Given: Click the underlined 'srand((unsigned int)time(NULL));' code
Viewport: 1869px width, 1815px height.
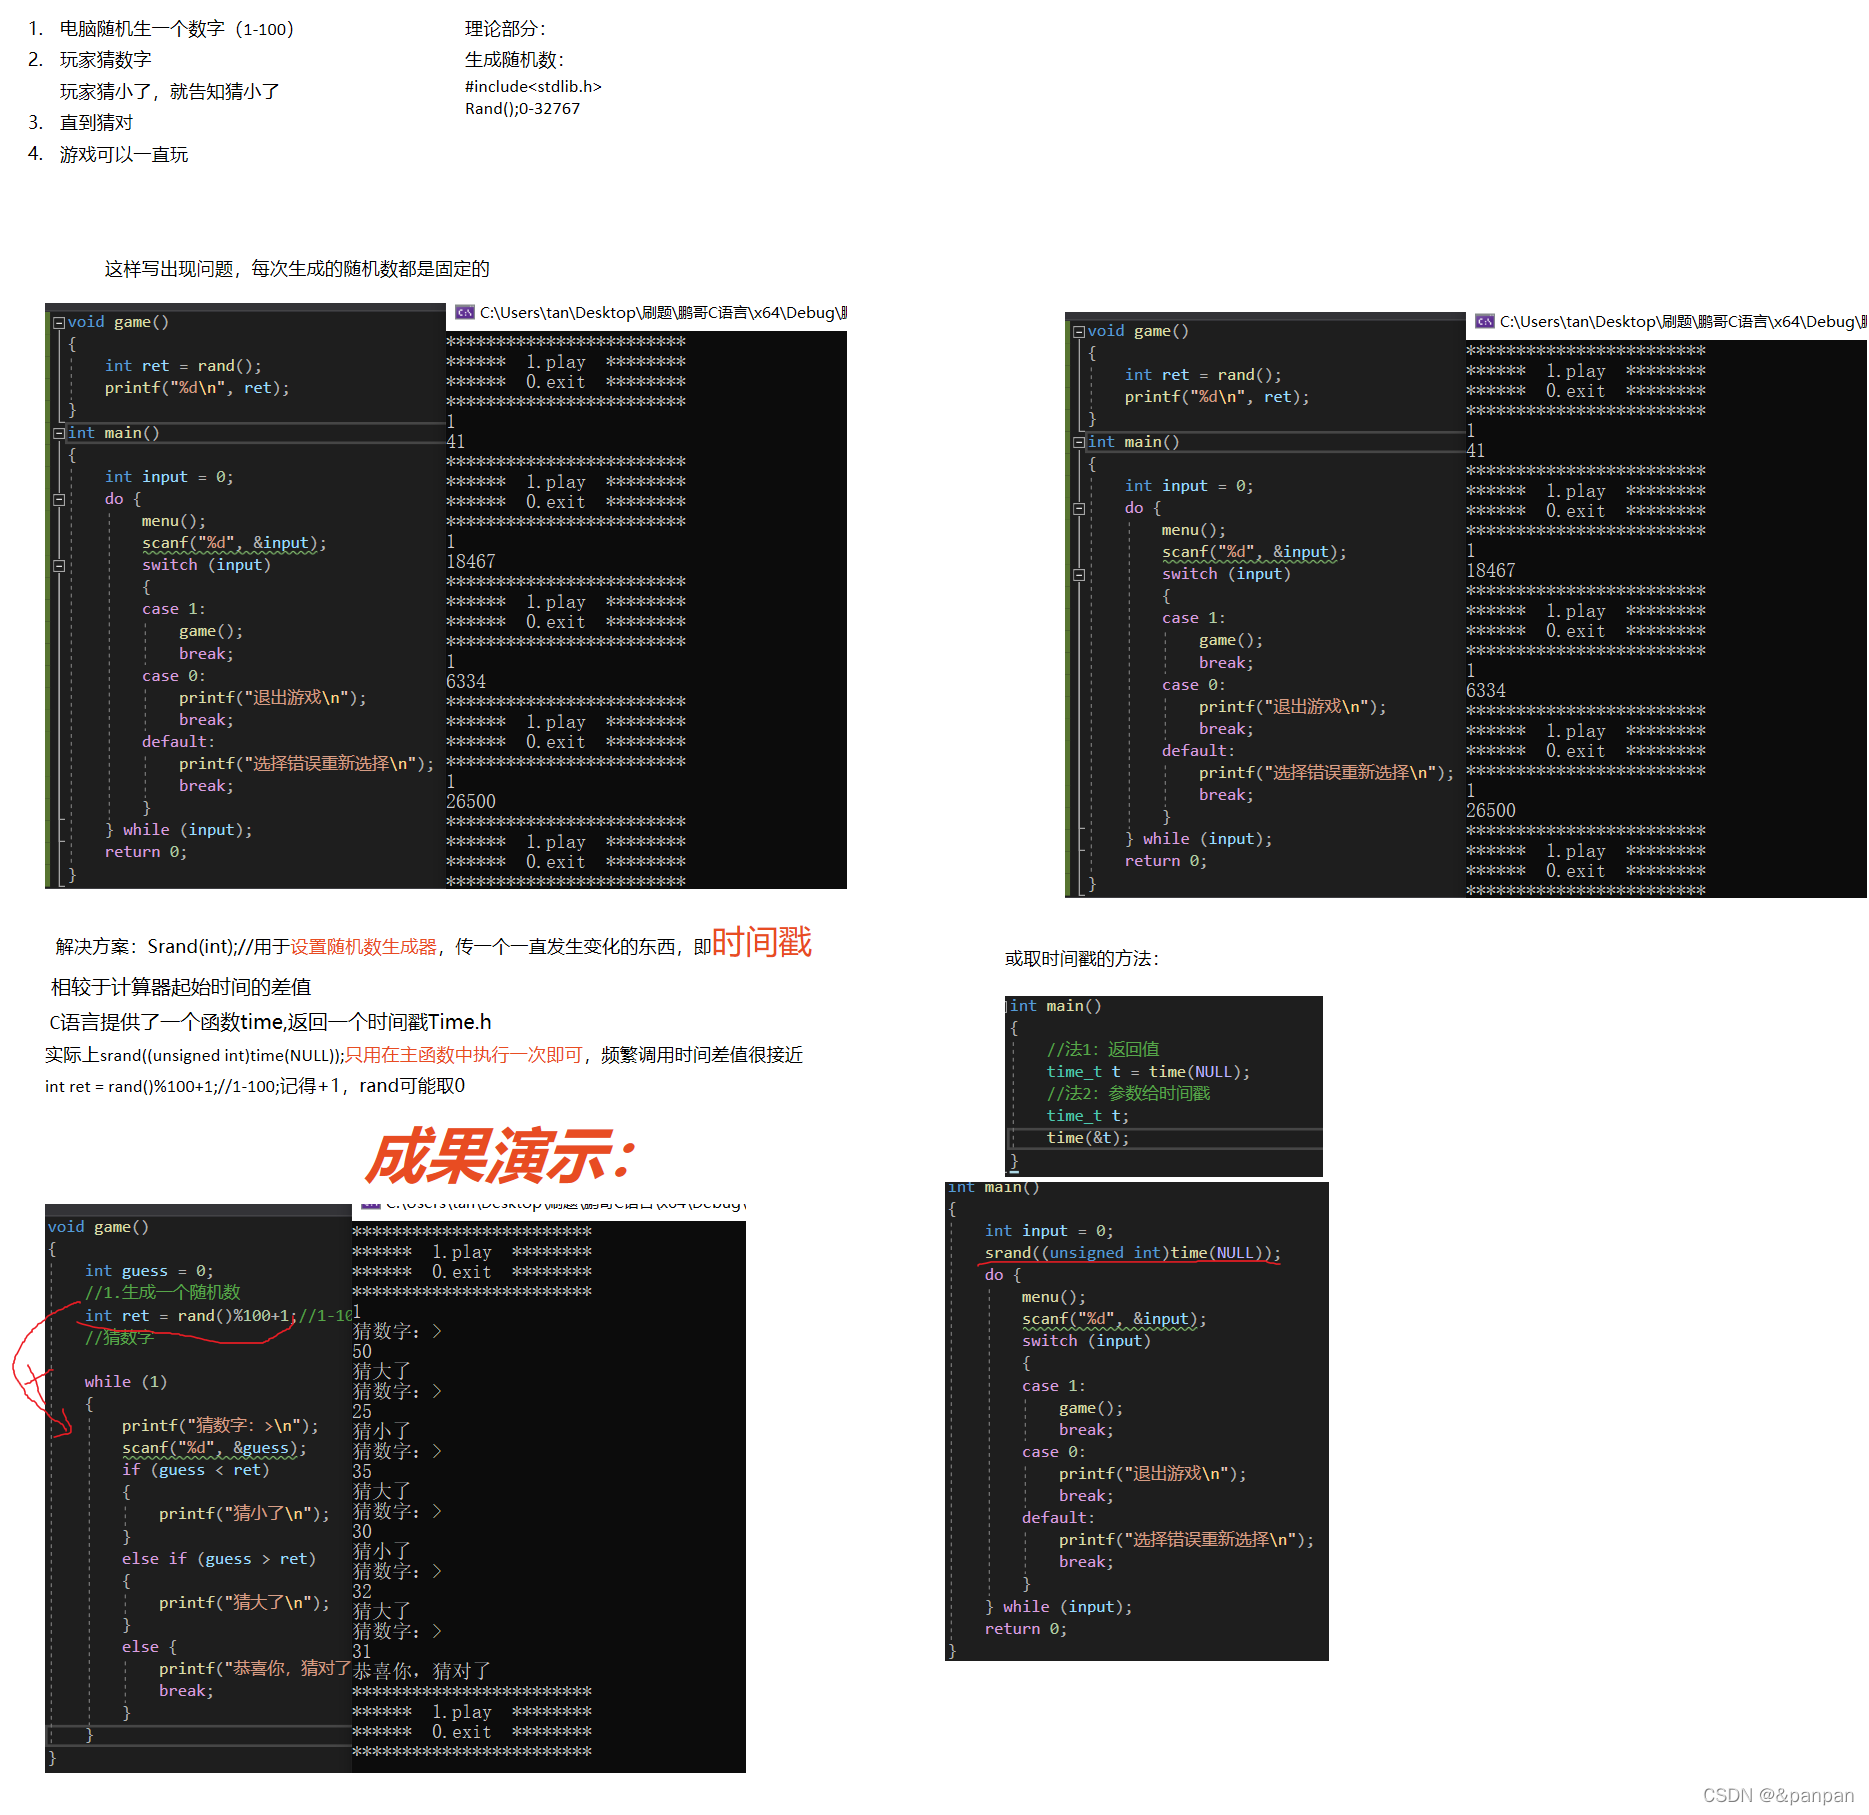Looking at the screenshot, I should click(1132, 1253).
